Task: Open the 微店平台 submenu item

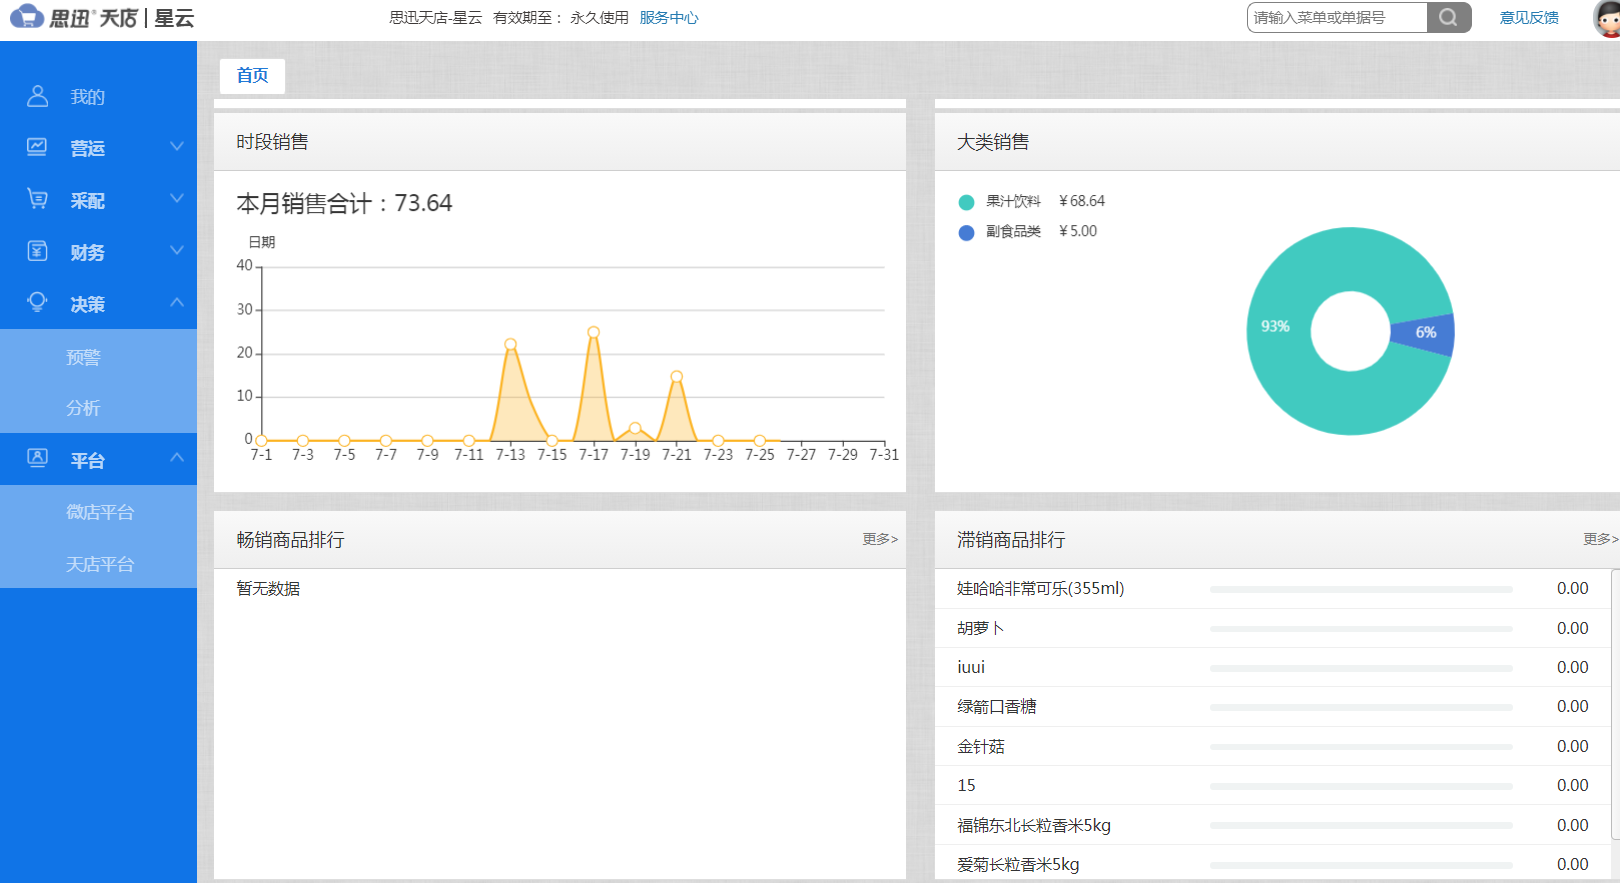Action: [100, 512]
